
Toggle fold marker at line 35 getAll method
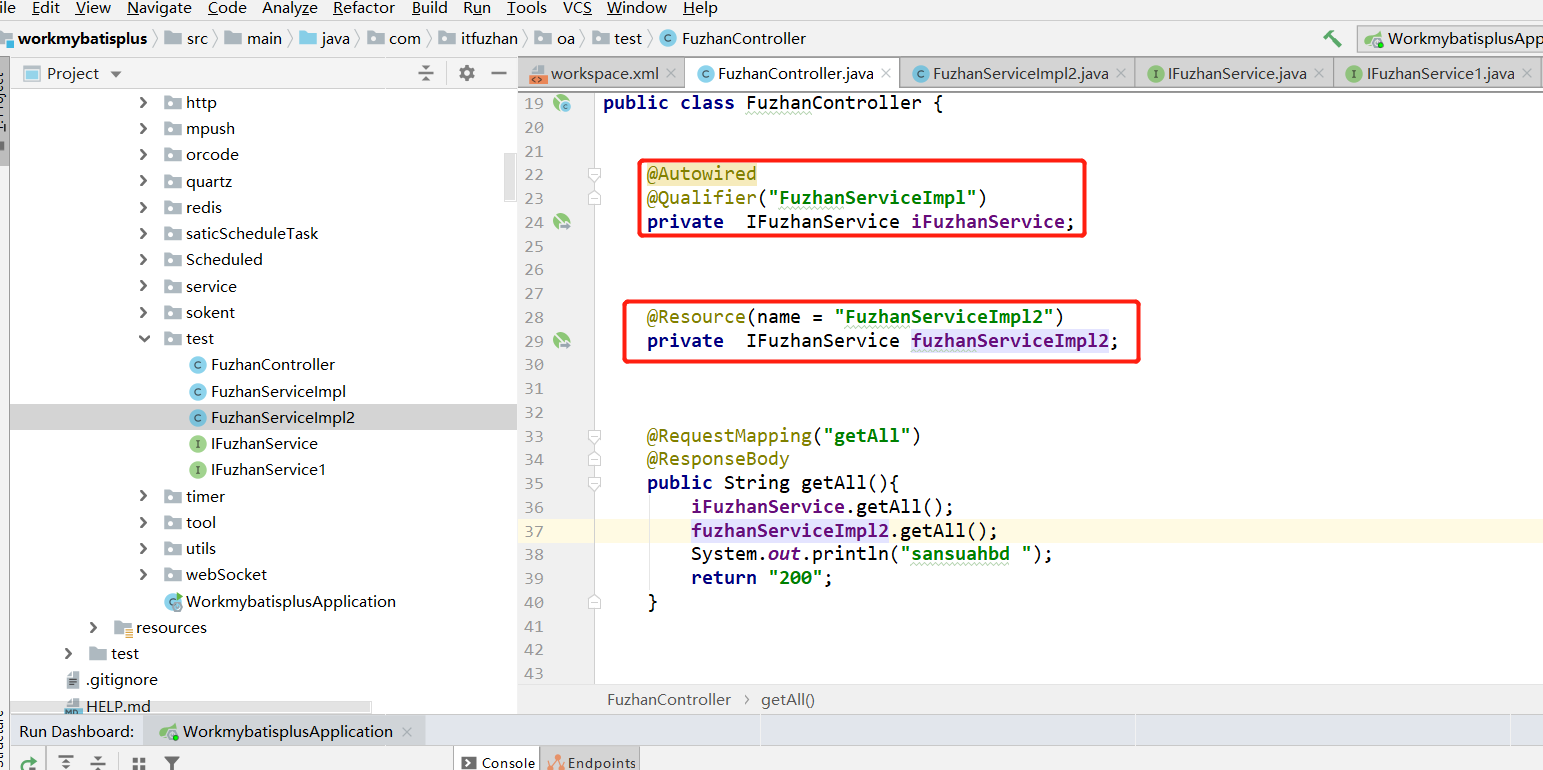[594, 483]
